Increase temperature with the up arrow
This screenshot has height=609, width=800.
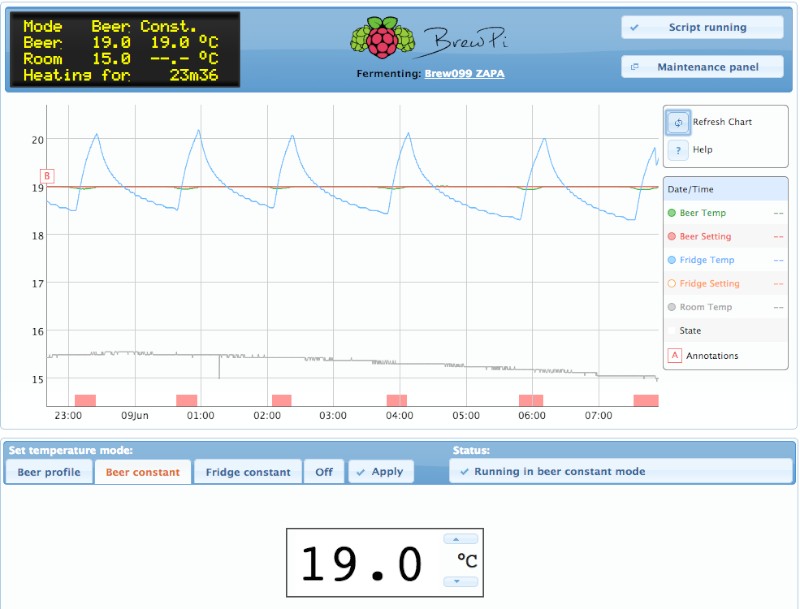(460, 539)
